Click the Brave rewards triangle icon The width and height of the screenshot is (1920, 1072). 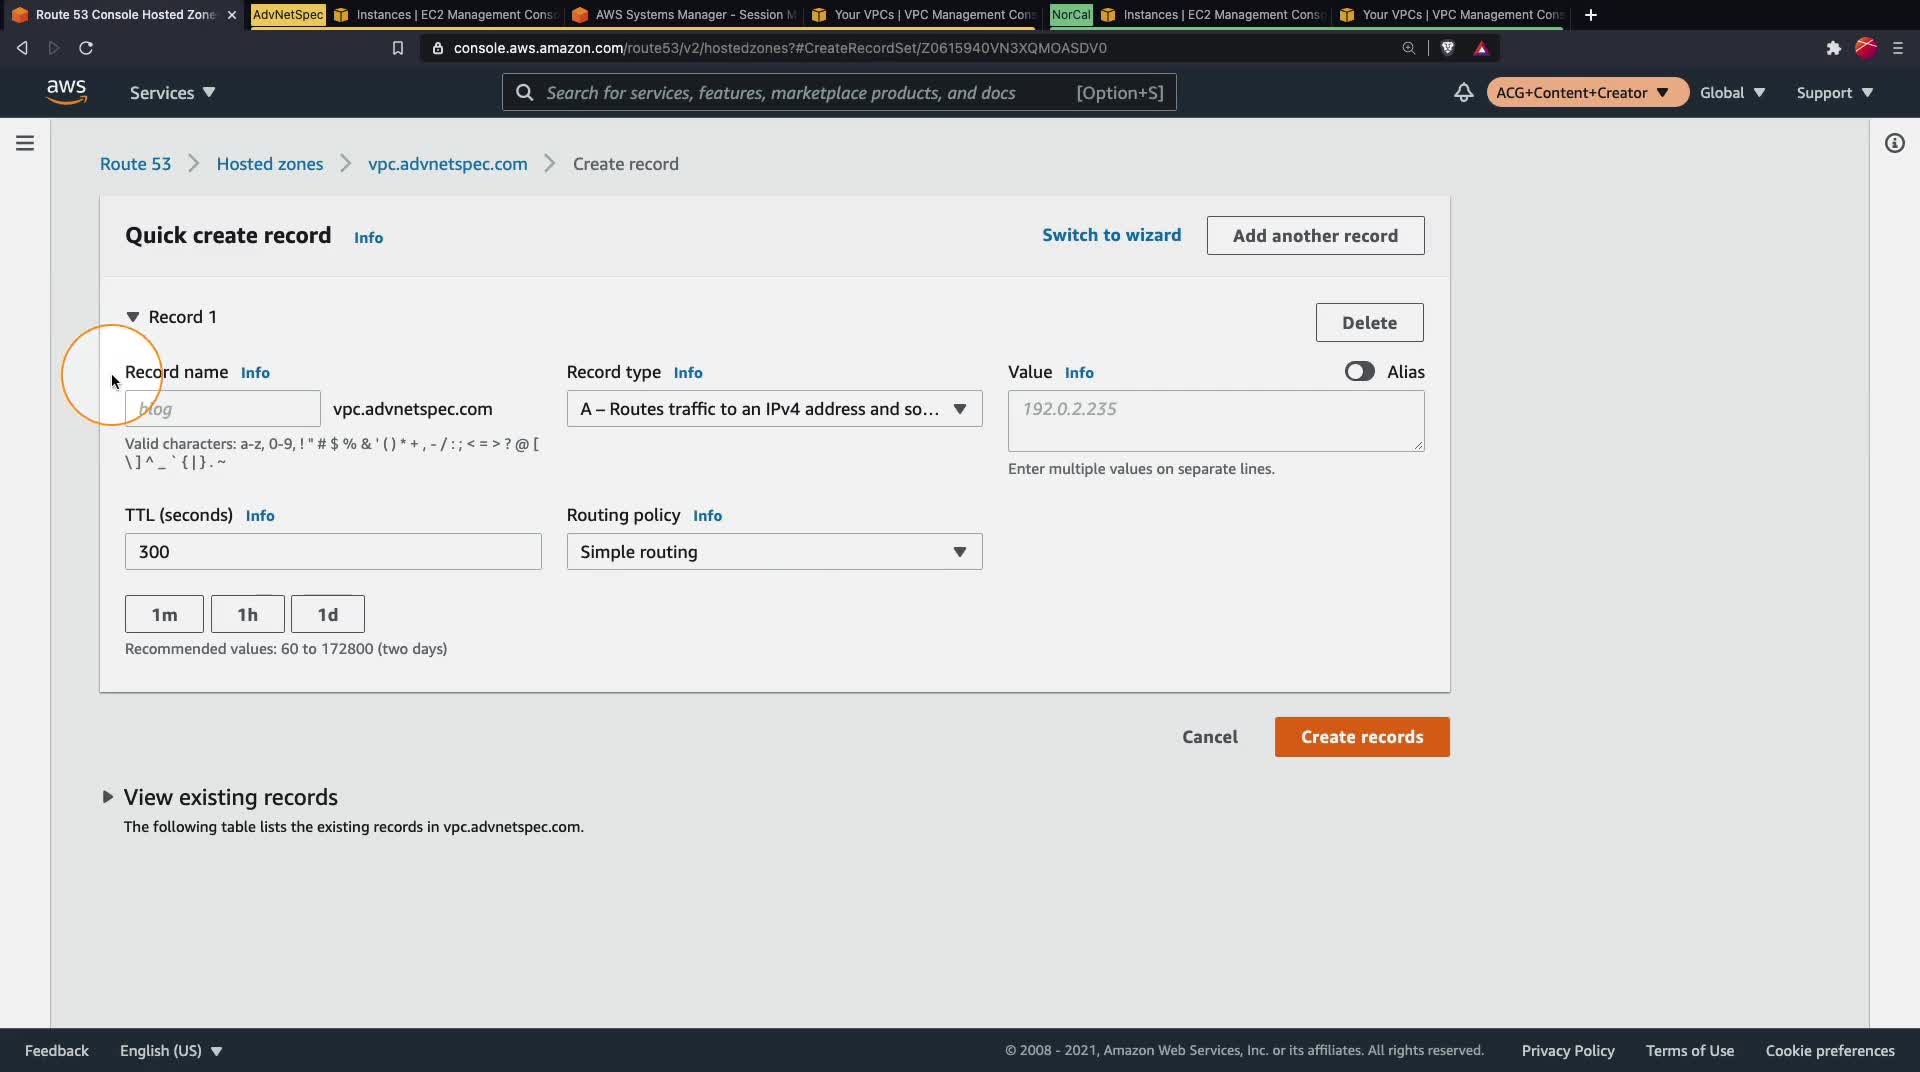point(1481,48)
